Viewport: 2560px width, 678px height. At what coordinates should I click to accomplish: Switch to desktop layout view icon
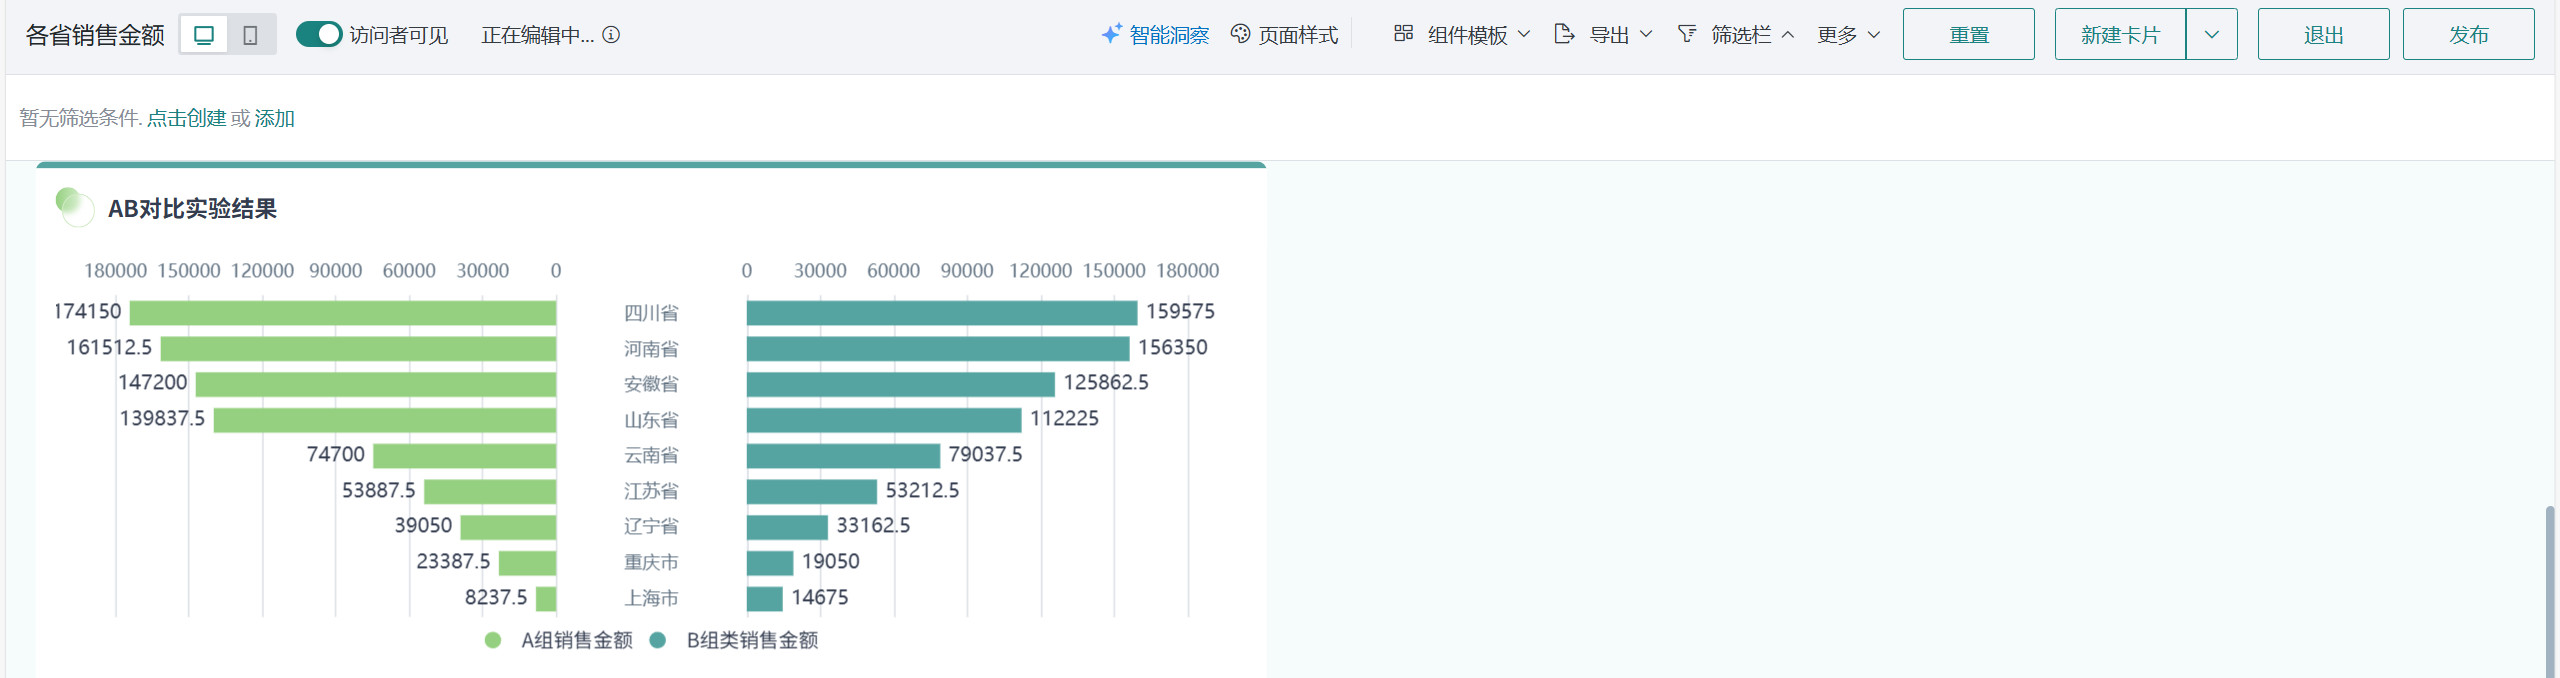[x=204, y=35]
